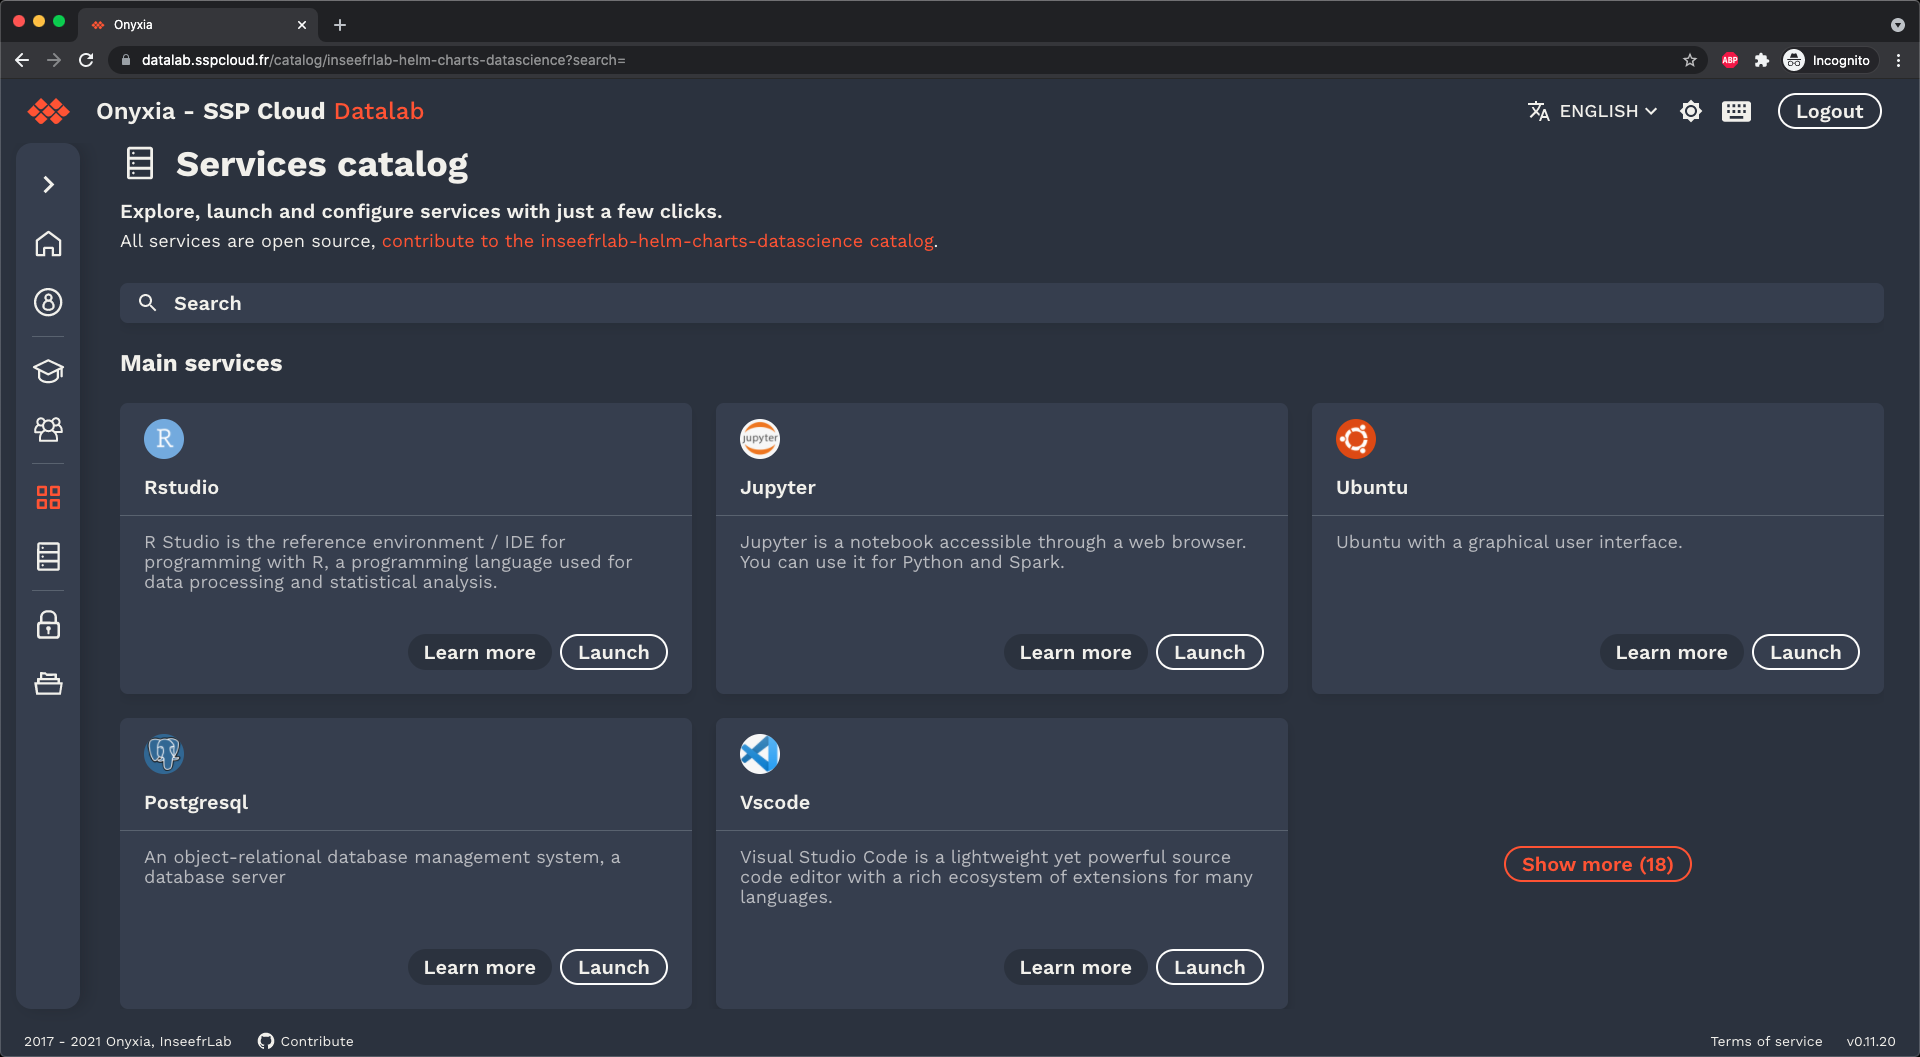The image size is (1920, 1057).
Task: Learn more about Postgresql
Action: (x=479, y=967)
